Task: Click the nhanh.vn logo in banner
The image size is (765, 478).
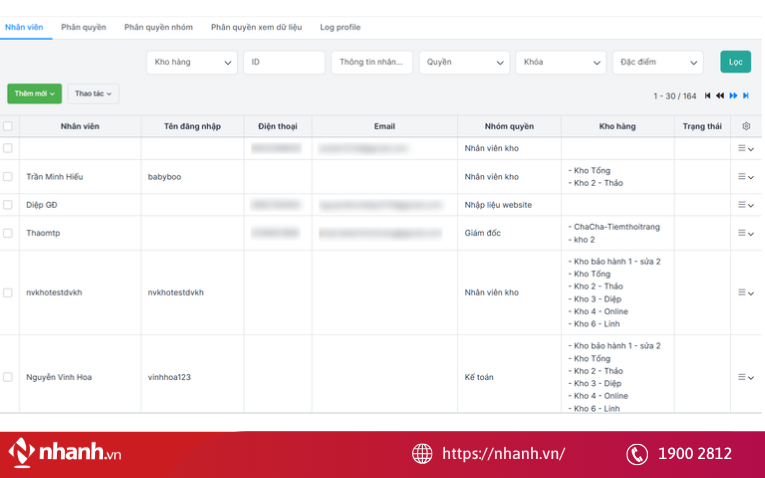Action: tap(64, 452)
